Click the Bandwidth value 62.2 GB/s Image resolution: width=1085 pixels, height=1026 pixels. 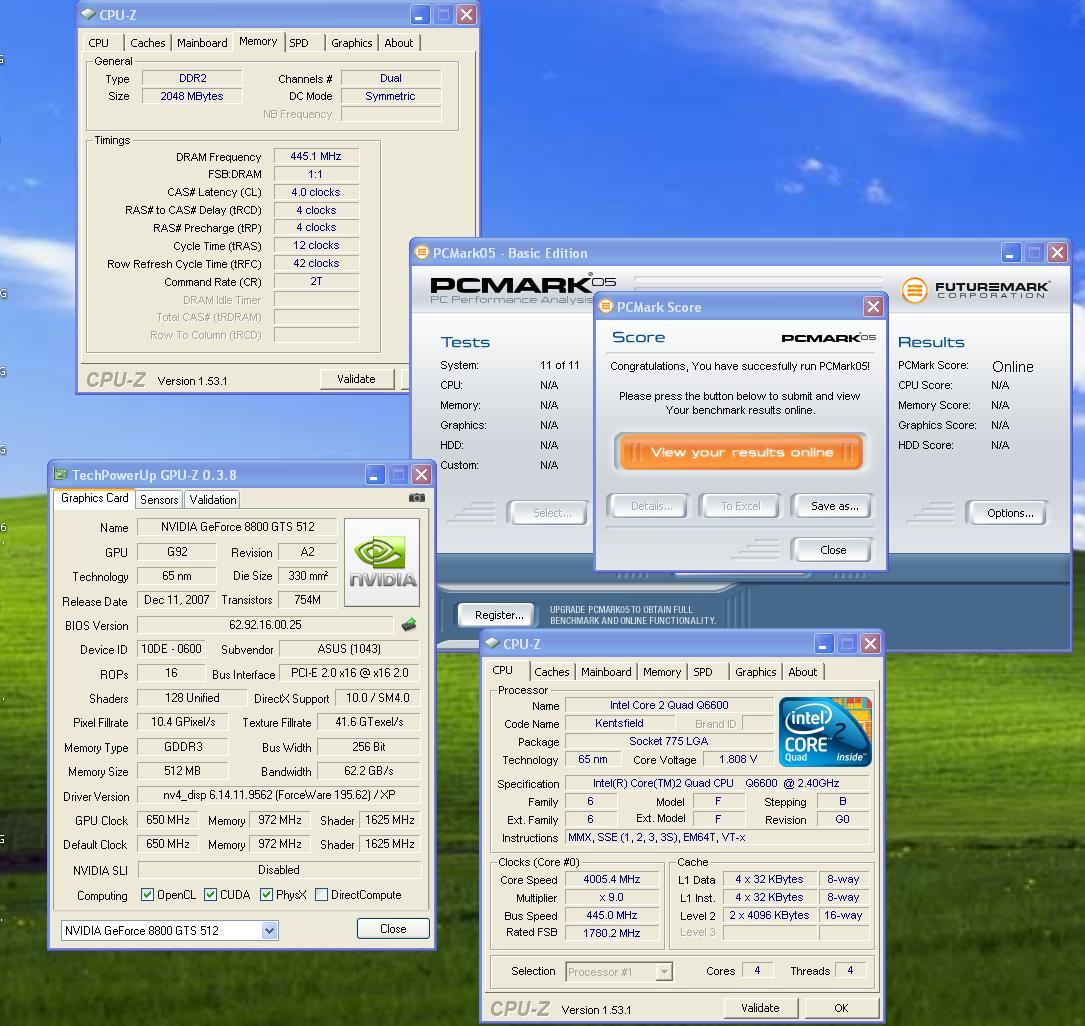click(x=368, y=771)
